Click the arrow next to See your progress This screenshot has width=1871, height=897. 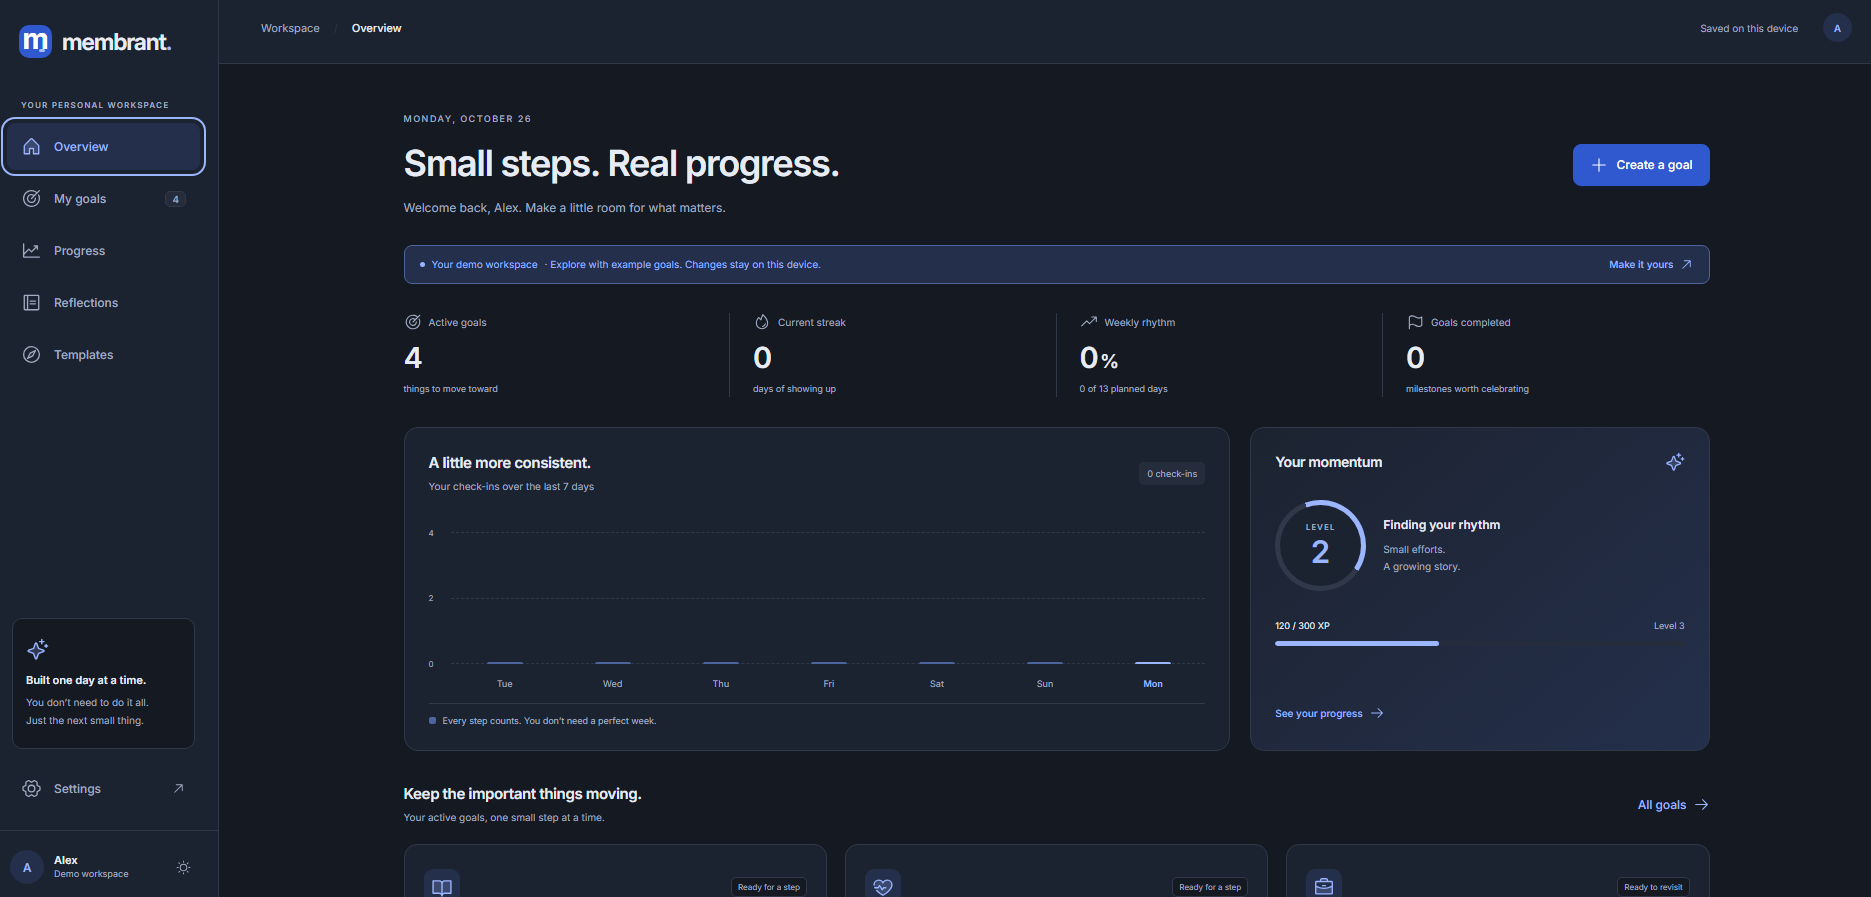click(x=1377, y=713)
